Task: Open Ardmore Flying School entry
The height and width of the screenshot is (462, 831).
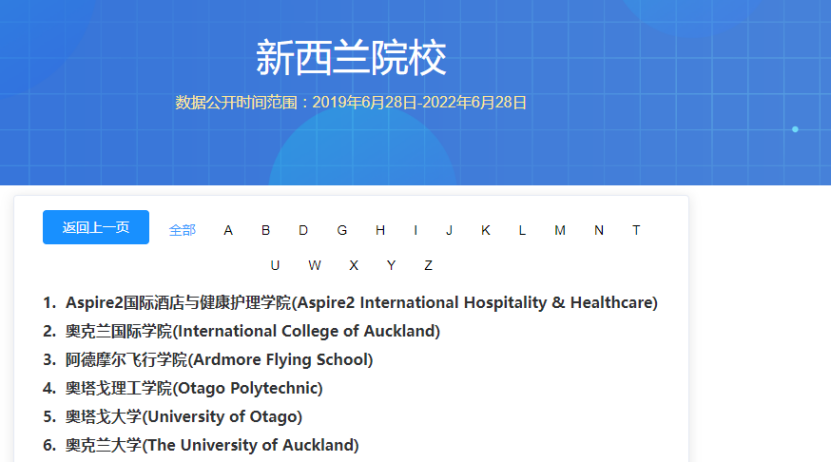Action: 219,359
